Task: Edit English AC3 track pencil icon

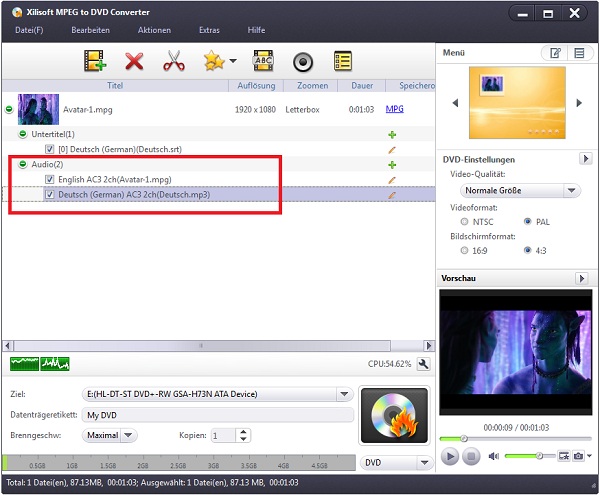Action: coord(391,180)
